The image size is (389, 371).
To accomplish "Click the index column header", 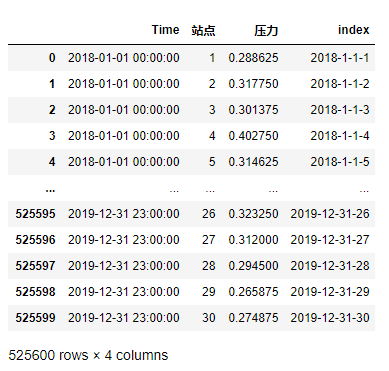I will (x=354, y=30).
